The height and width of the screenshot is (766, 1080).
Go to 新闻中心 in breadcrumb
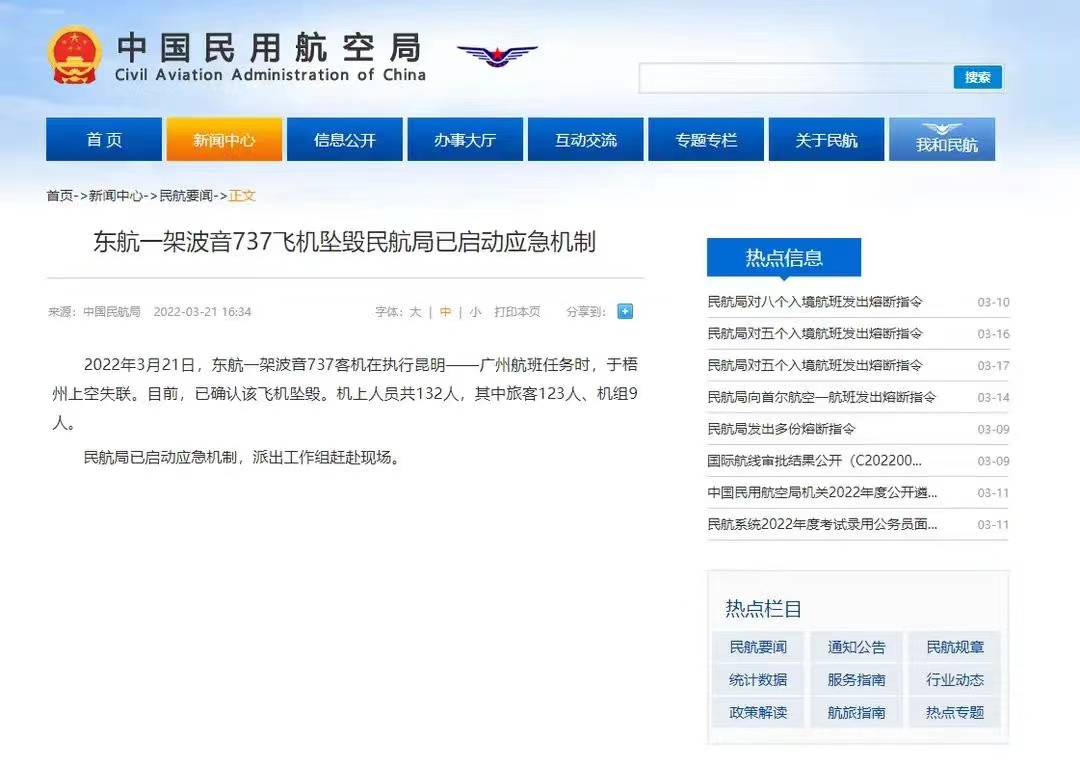pyautogui.click(x=115, y=196)
